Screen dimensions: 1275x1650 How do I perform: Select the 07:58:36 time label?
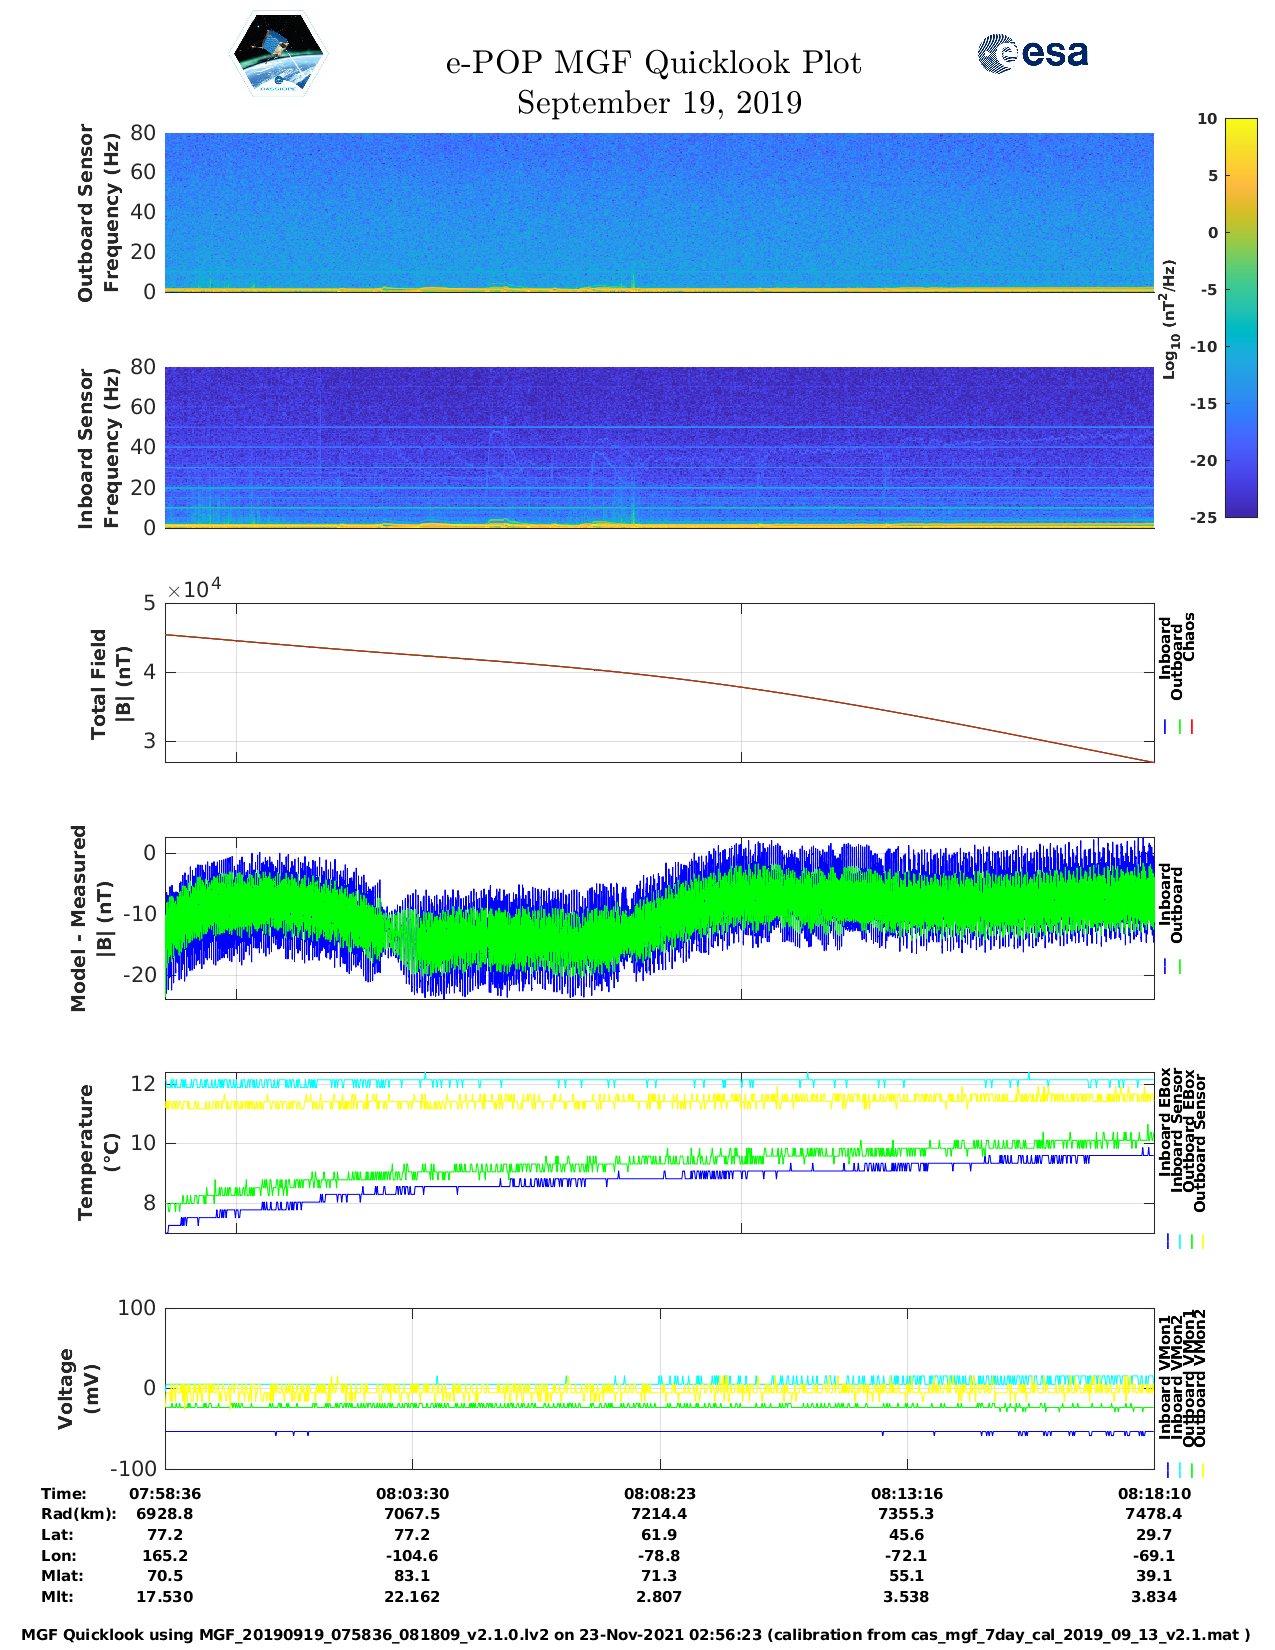click(165, 1493)
